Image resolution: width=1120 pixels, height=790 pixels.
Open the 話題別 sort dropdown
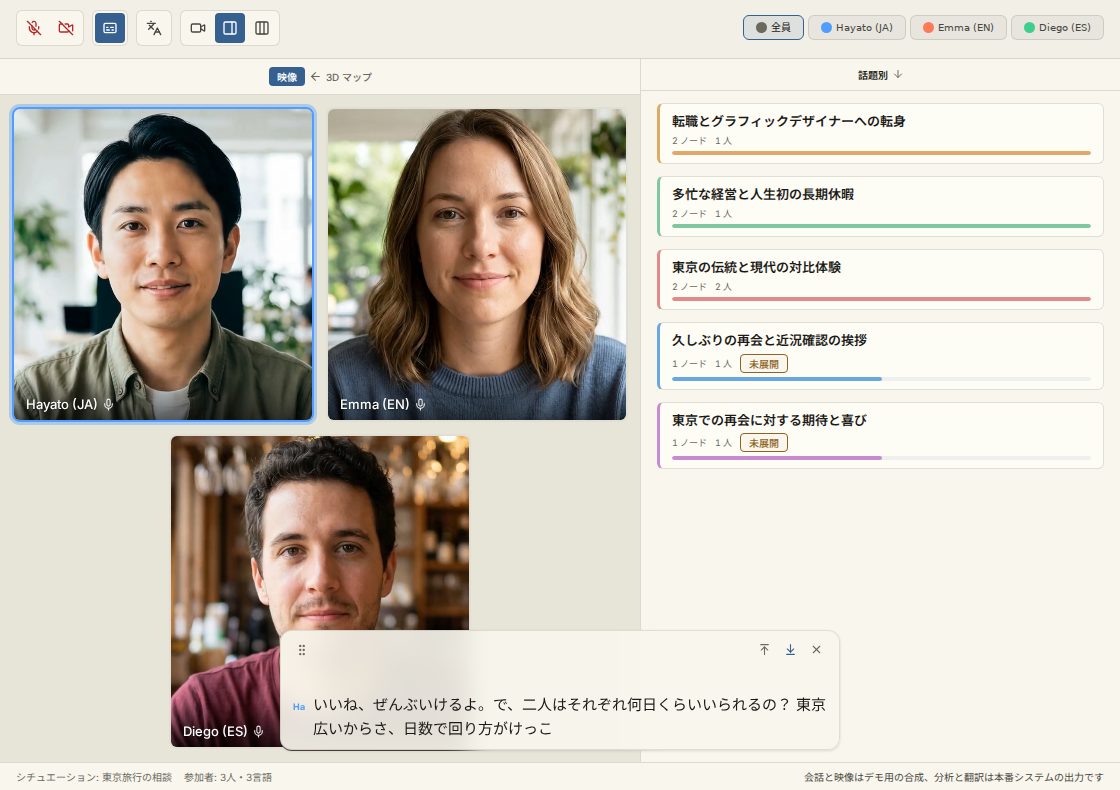point(880,75)
